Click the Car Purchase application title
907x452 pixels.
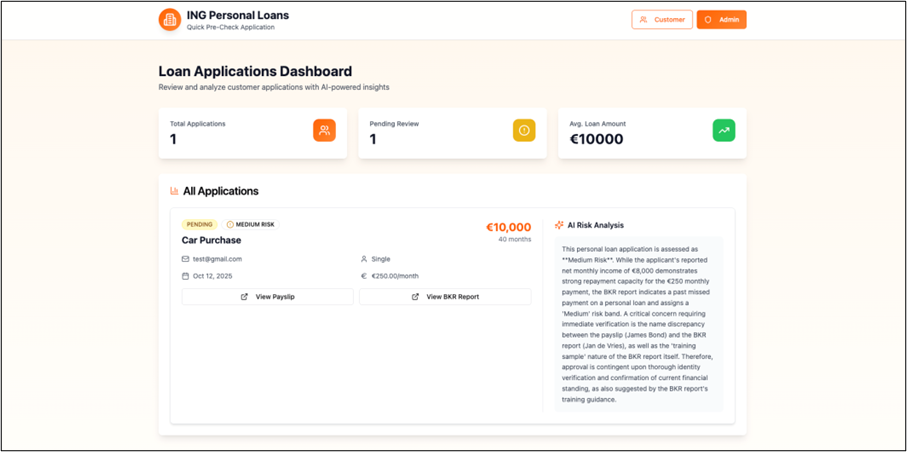211,240
